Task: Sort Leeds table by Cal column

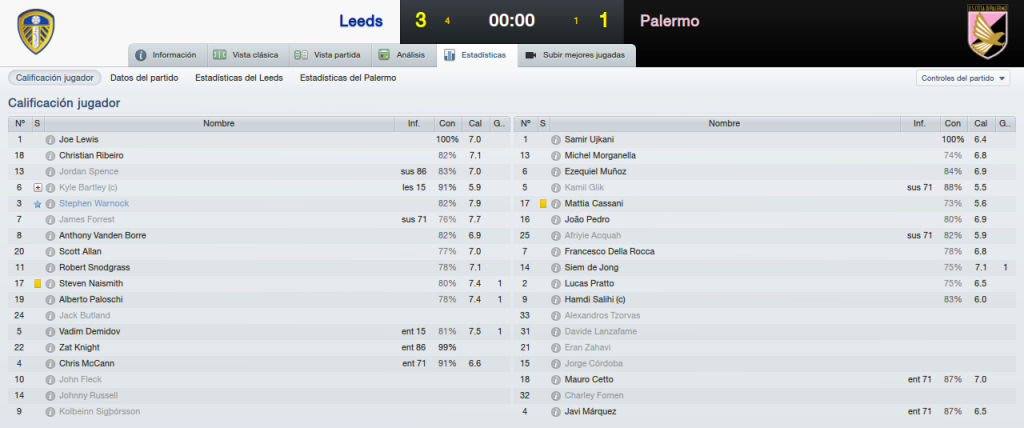Action: [x=474, y=123]
